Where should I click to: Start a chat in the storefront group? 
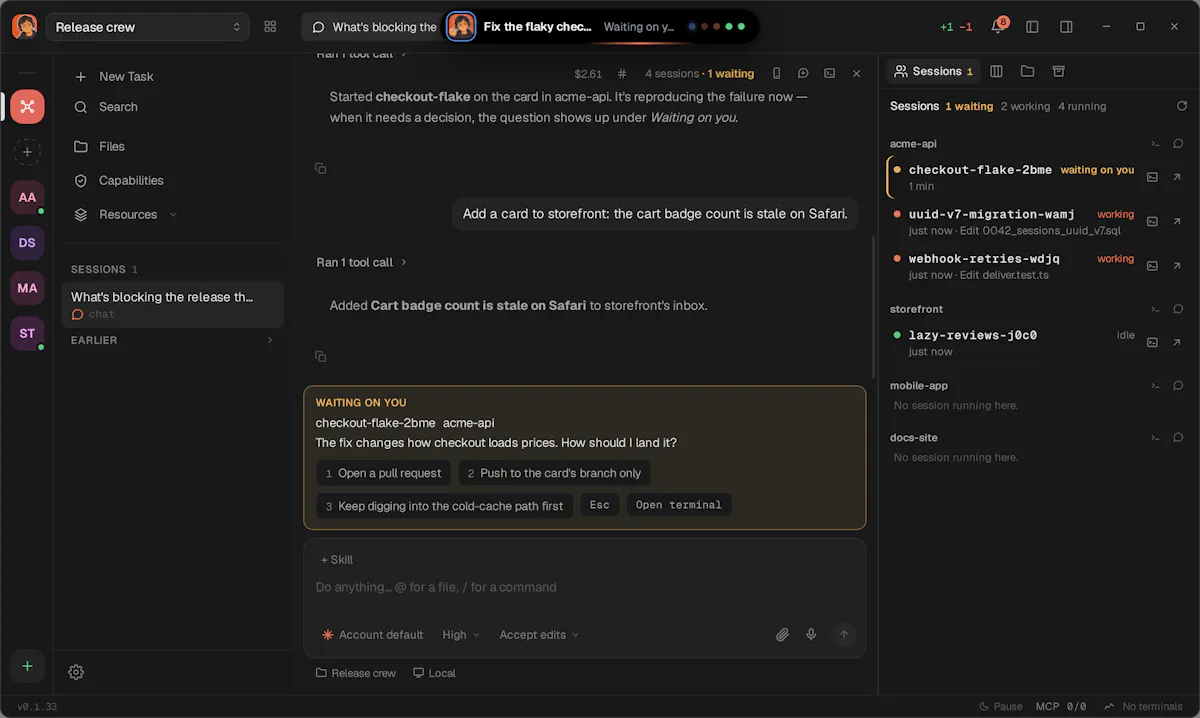pyautogui.click(x=1178, y=309)
